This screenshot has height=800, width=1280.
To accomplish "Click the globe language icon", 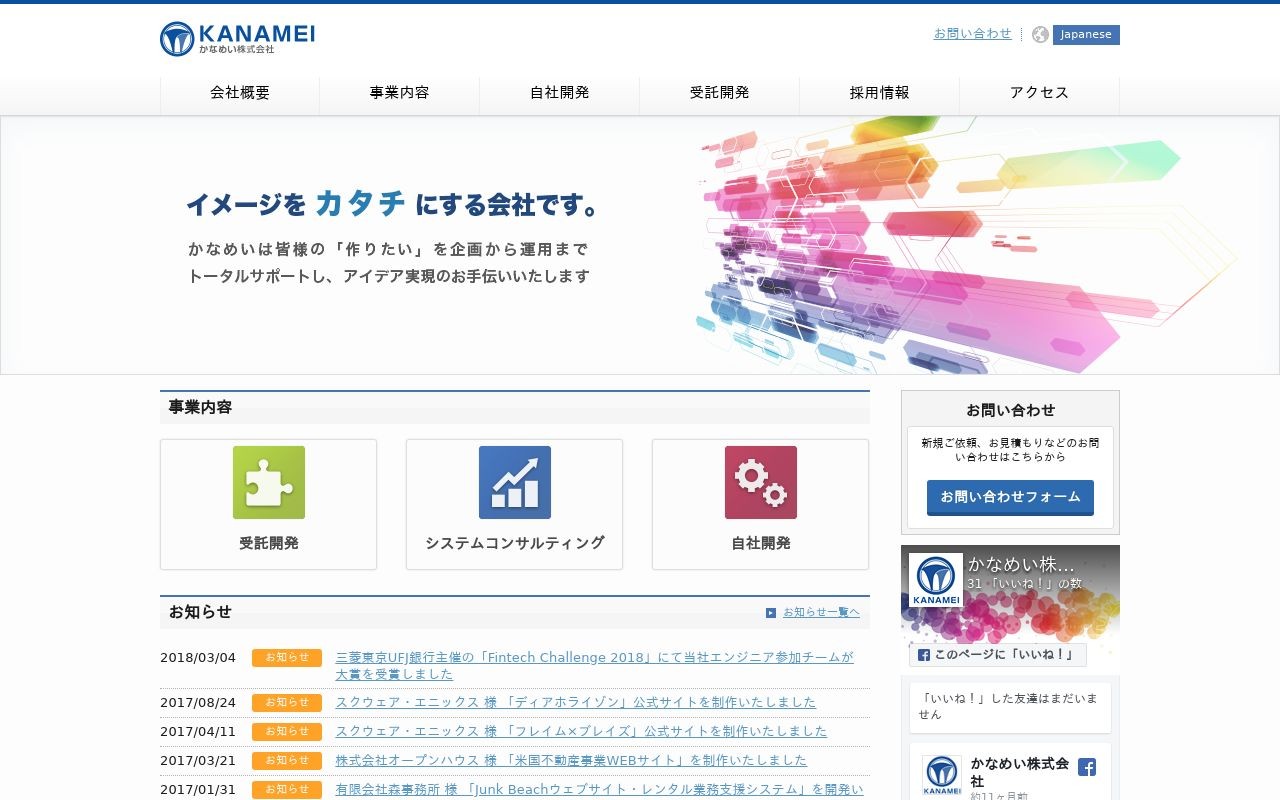I will pyautogui.click(x=1040, y=35).
